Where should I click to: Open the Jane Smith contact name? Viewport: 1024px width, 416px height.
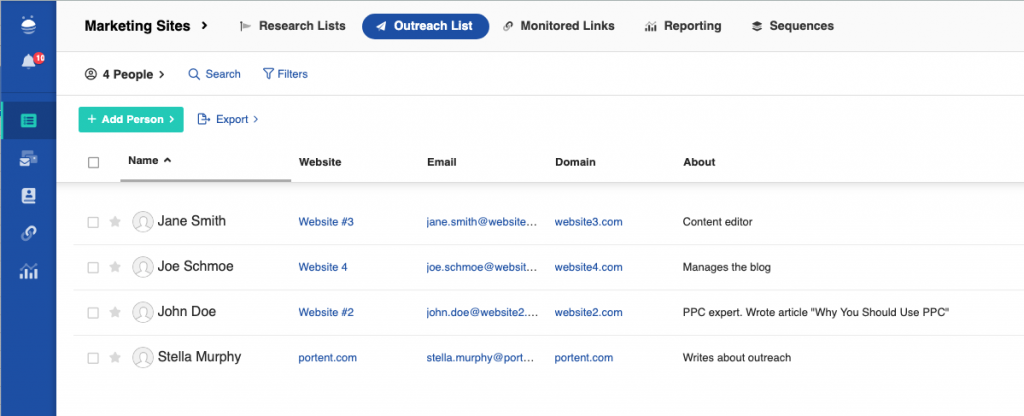click(x=191, y=221)
